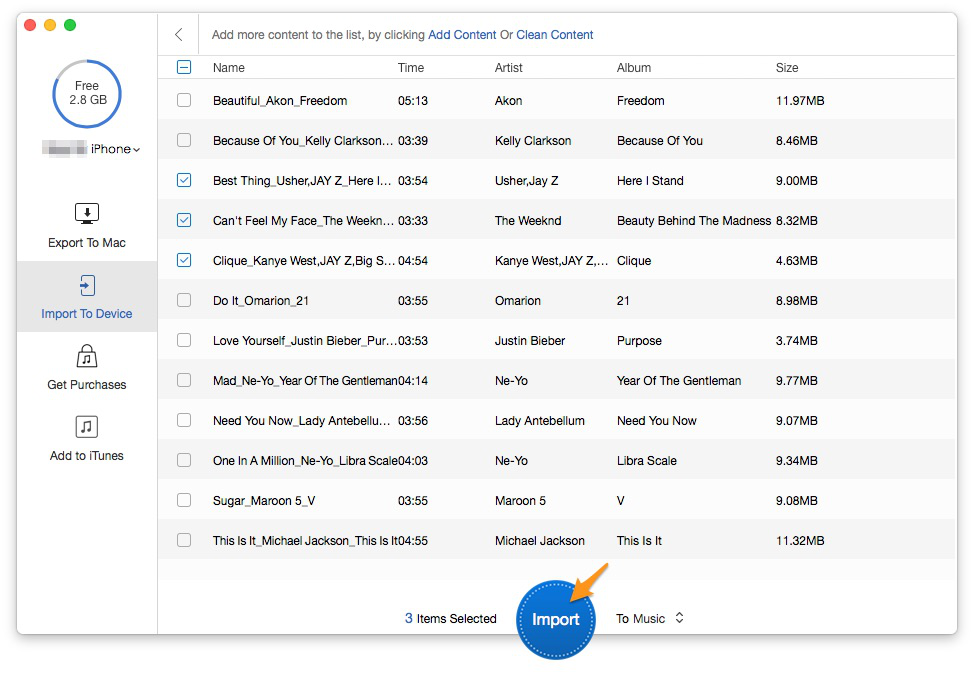Screen dimensions: 974x681
Task: Click the artist Justin Bieber
Action: [x=530, y=341]
